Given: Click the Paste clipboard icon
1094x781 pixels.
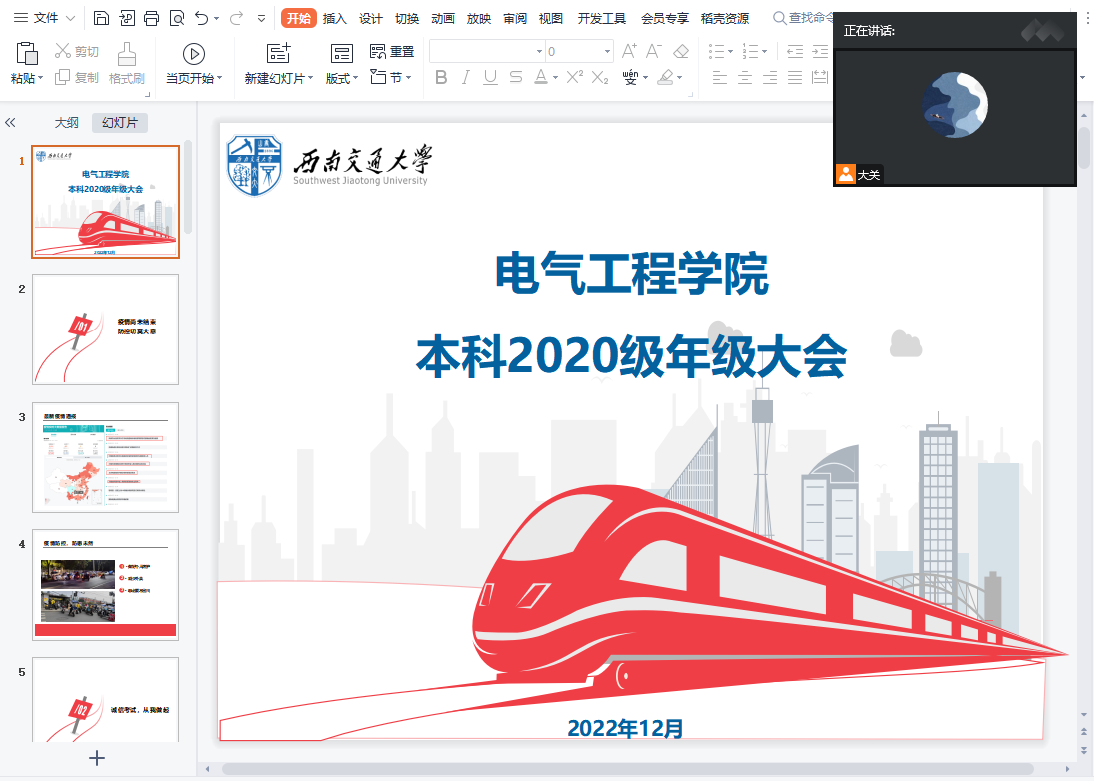Looking at the screenshot, I should pos(27,54).
